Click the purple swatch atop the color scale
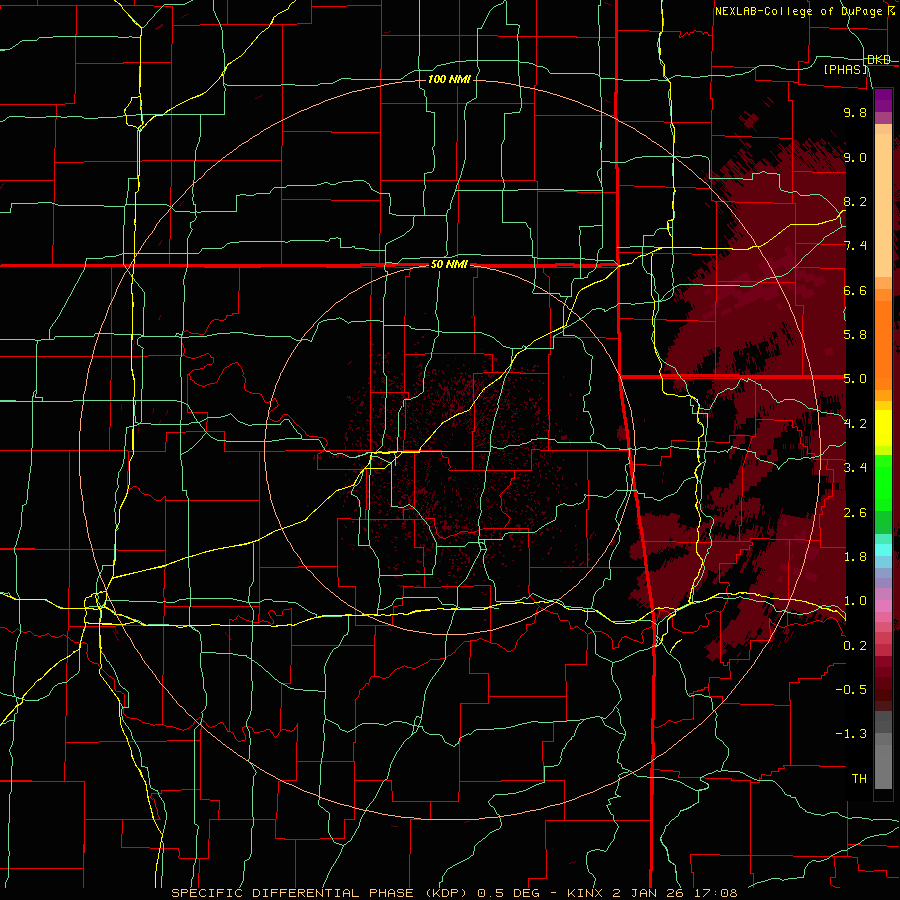Viewport: 900px width, 900px height. (883, 100)
